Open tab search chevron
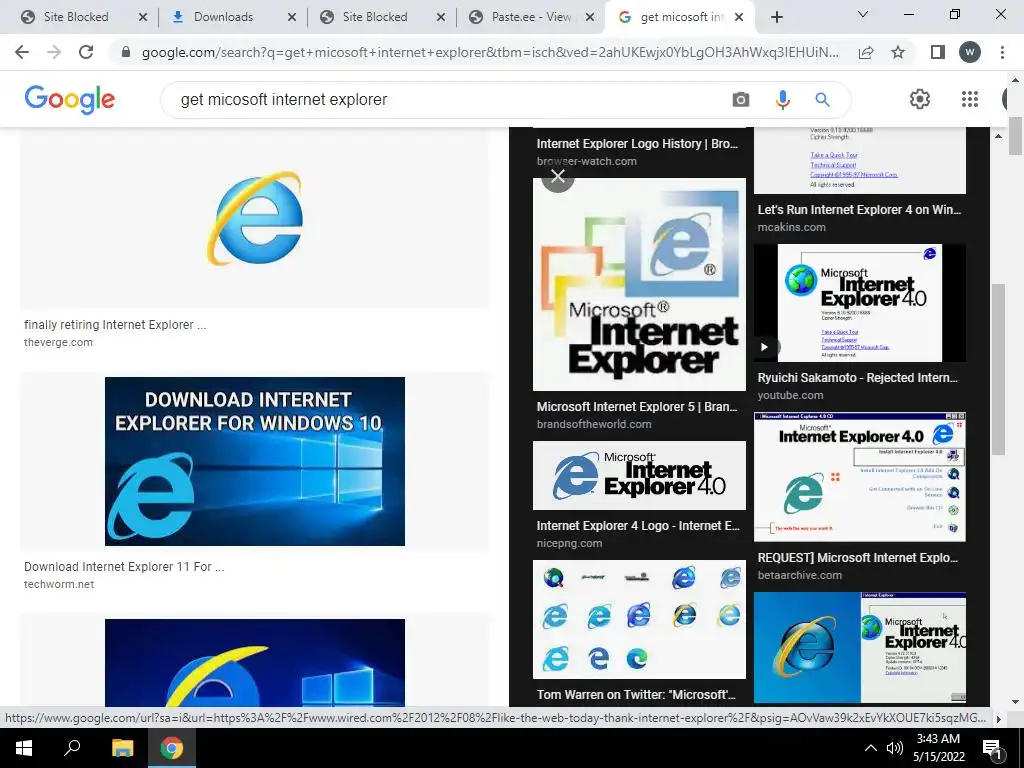This screenshot has height=768, width=1024. (x=863, y=14)
